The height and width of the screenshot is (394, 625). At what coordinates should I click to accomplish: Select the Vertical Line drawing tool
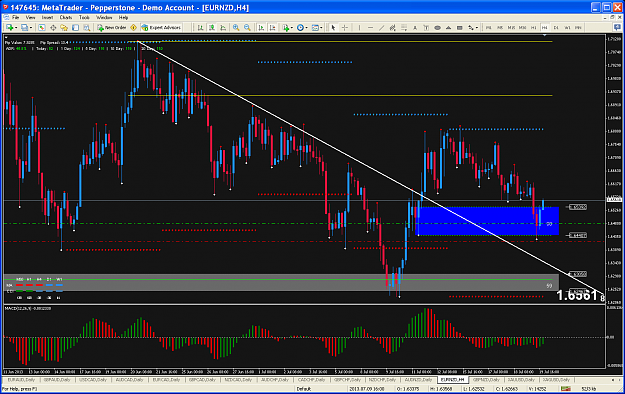[x=359, y=28]
